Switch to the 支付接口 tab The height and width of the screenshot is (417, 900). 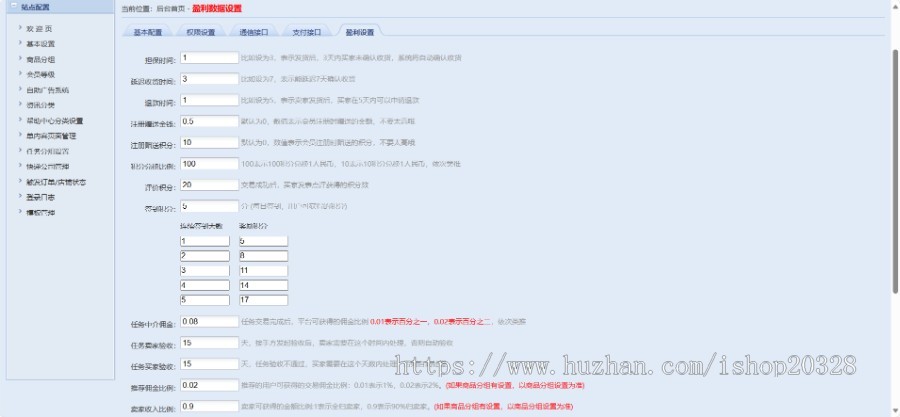pyautogui.click(x=307, y=32)
